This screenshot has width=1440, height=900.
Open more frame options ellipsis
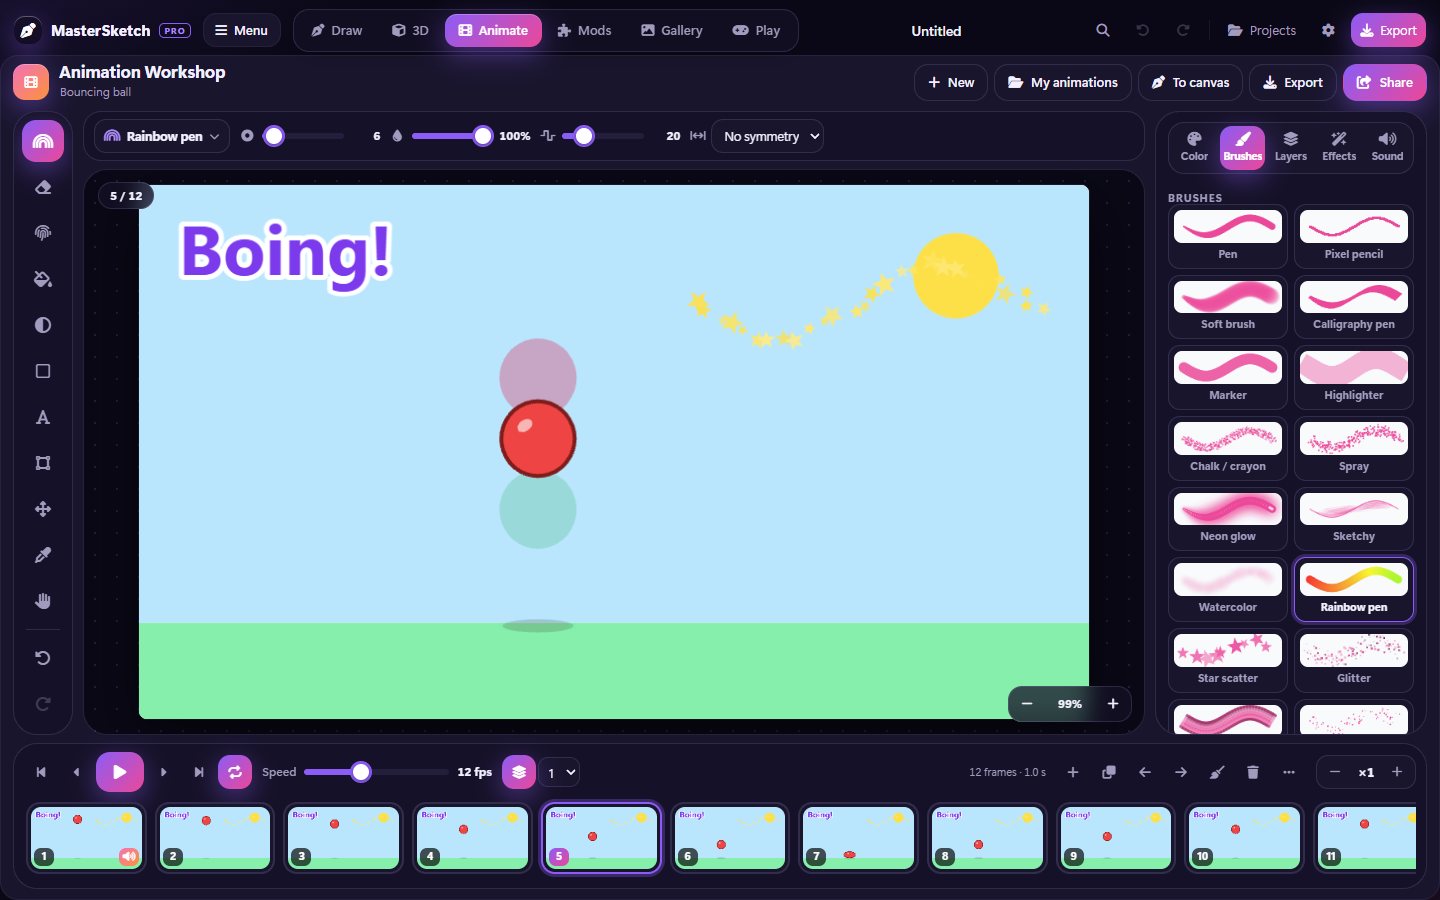(x=1289, y=772)
